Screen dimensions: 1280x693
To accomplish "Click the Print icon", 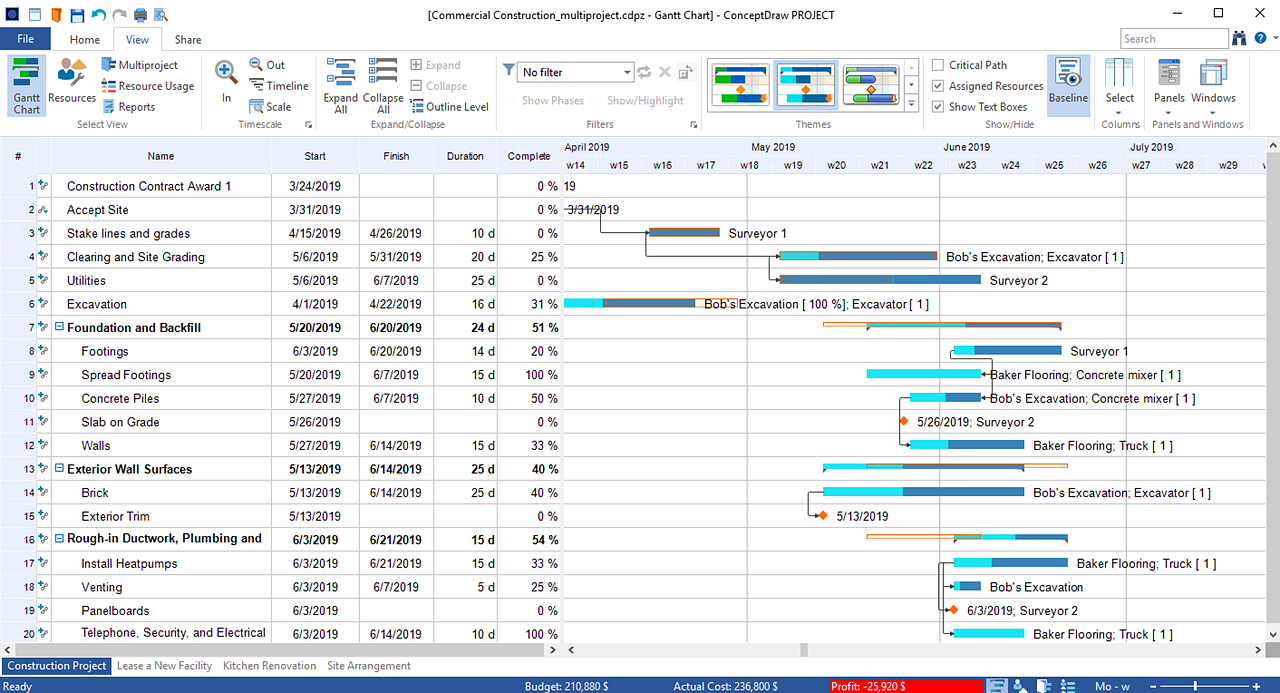I will coord(140,14).
